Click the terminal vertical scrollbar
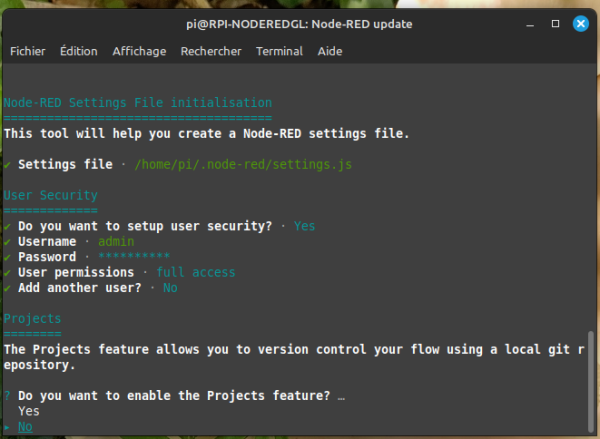The height and width of the screenshot is (439, 600). (x=591, y=382)
